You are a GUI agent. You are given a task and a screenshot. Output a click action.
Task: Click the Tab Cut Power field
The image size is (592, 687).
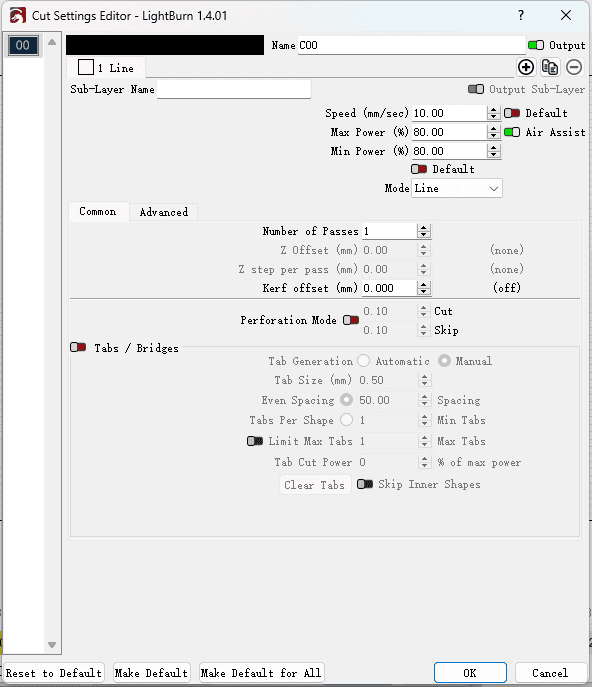(x=387, y=462)
